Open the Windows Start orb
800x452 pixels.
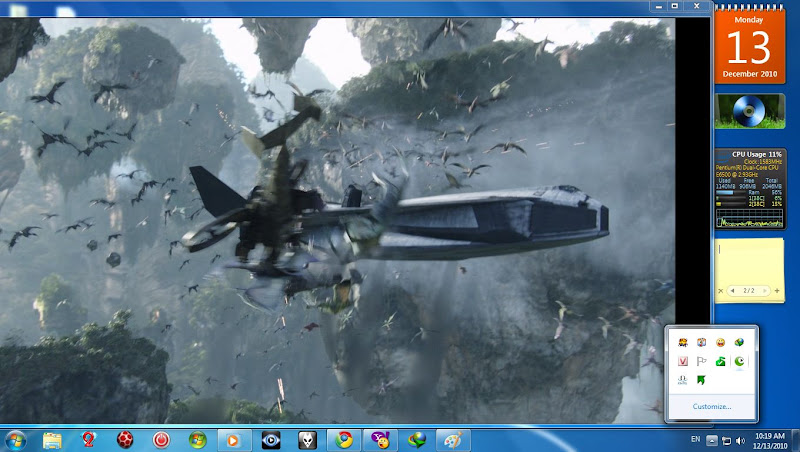[x=15, y=440]
